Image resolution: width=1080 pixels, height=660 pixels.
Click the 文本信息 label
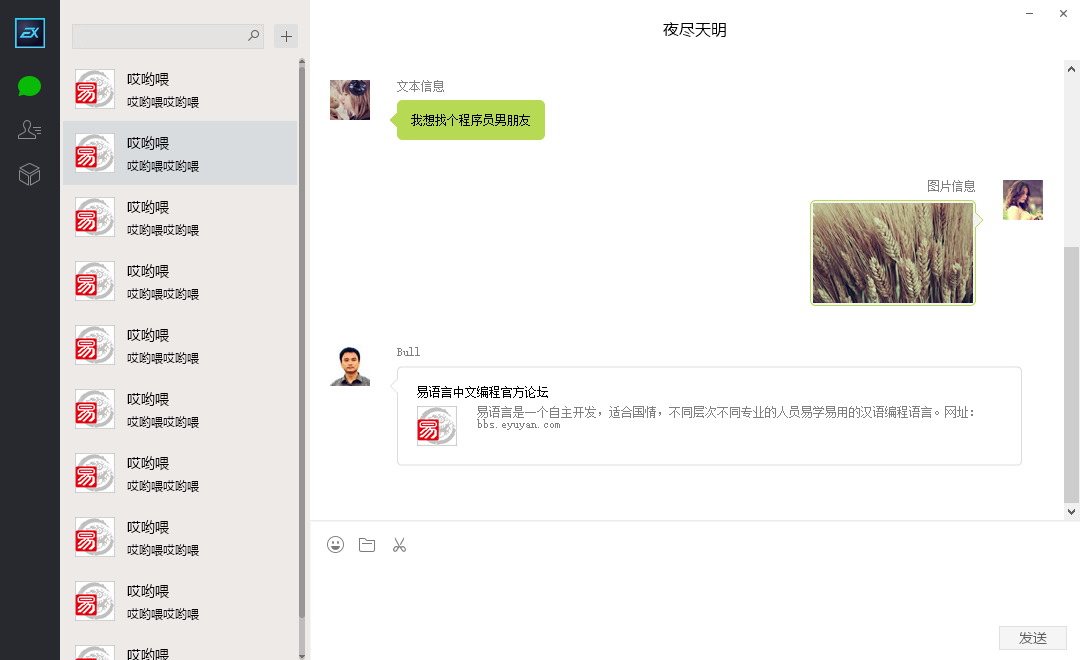tap(420, 86)
